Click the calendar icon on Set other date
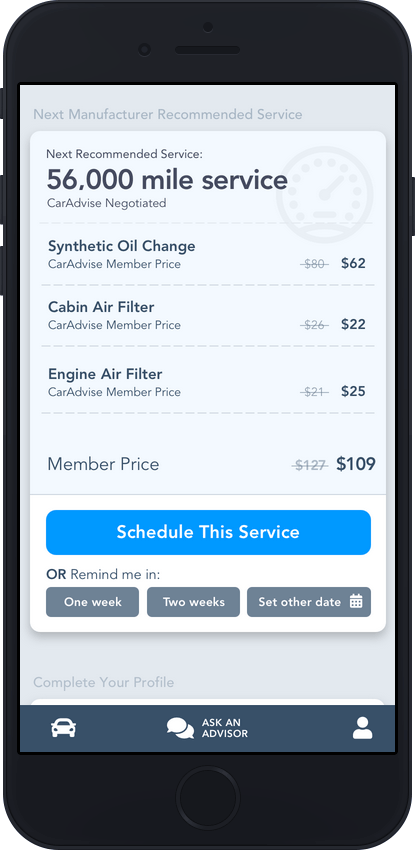This screenshot has height=850, width=415. click(x=356, y=601)
